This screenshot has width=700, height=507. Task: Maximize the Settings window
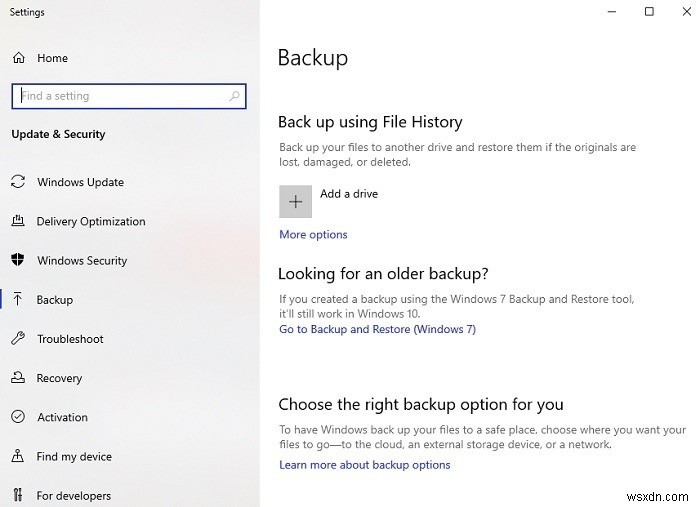tap(650, 12)
